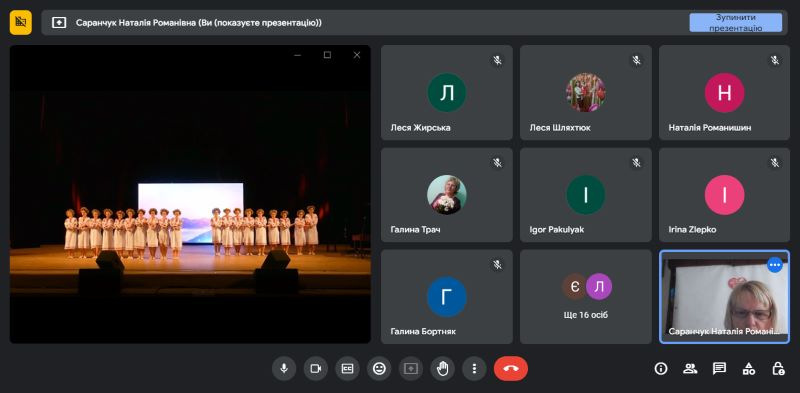Screen dimensions: 800x393
Task: Click the yellow camera-off icon at top left
Action: point(20,22)
